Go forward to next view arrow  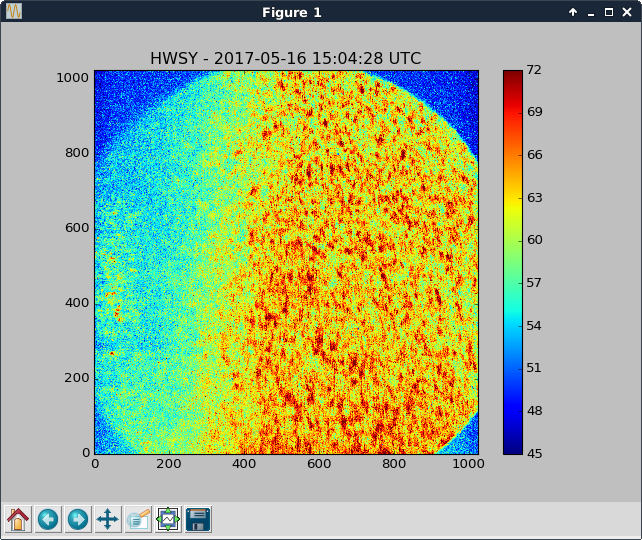coord(78,519)
